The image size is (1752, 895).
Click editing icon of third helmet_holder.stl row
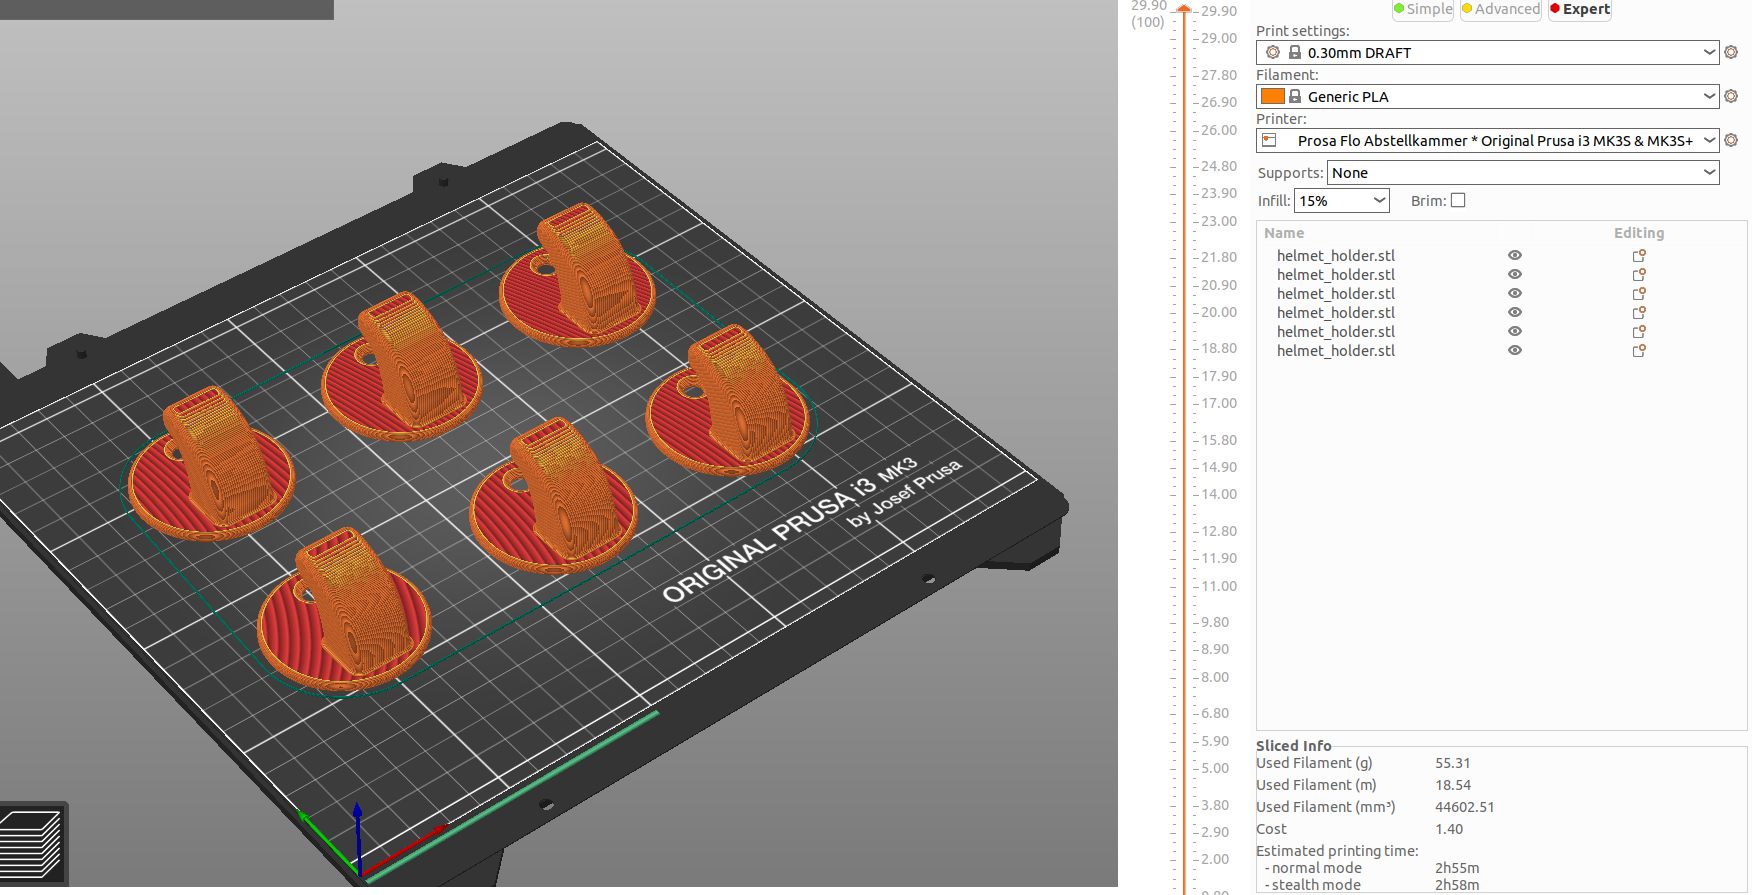[1639, 294]
